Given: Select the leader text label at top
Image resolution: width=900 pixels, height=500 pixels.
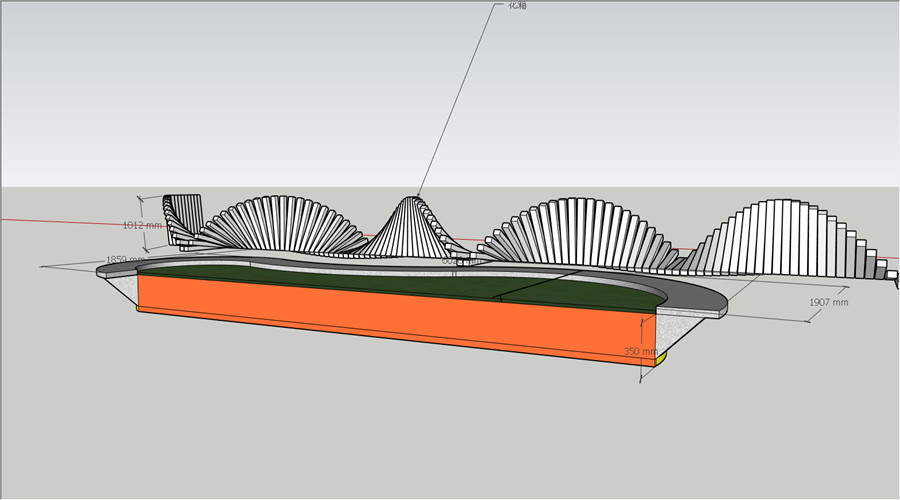Looking at the screenshot, I should click(x=517, y=6).
